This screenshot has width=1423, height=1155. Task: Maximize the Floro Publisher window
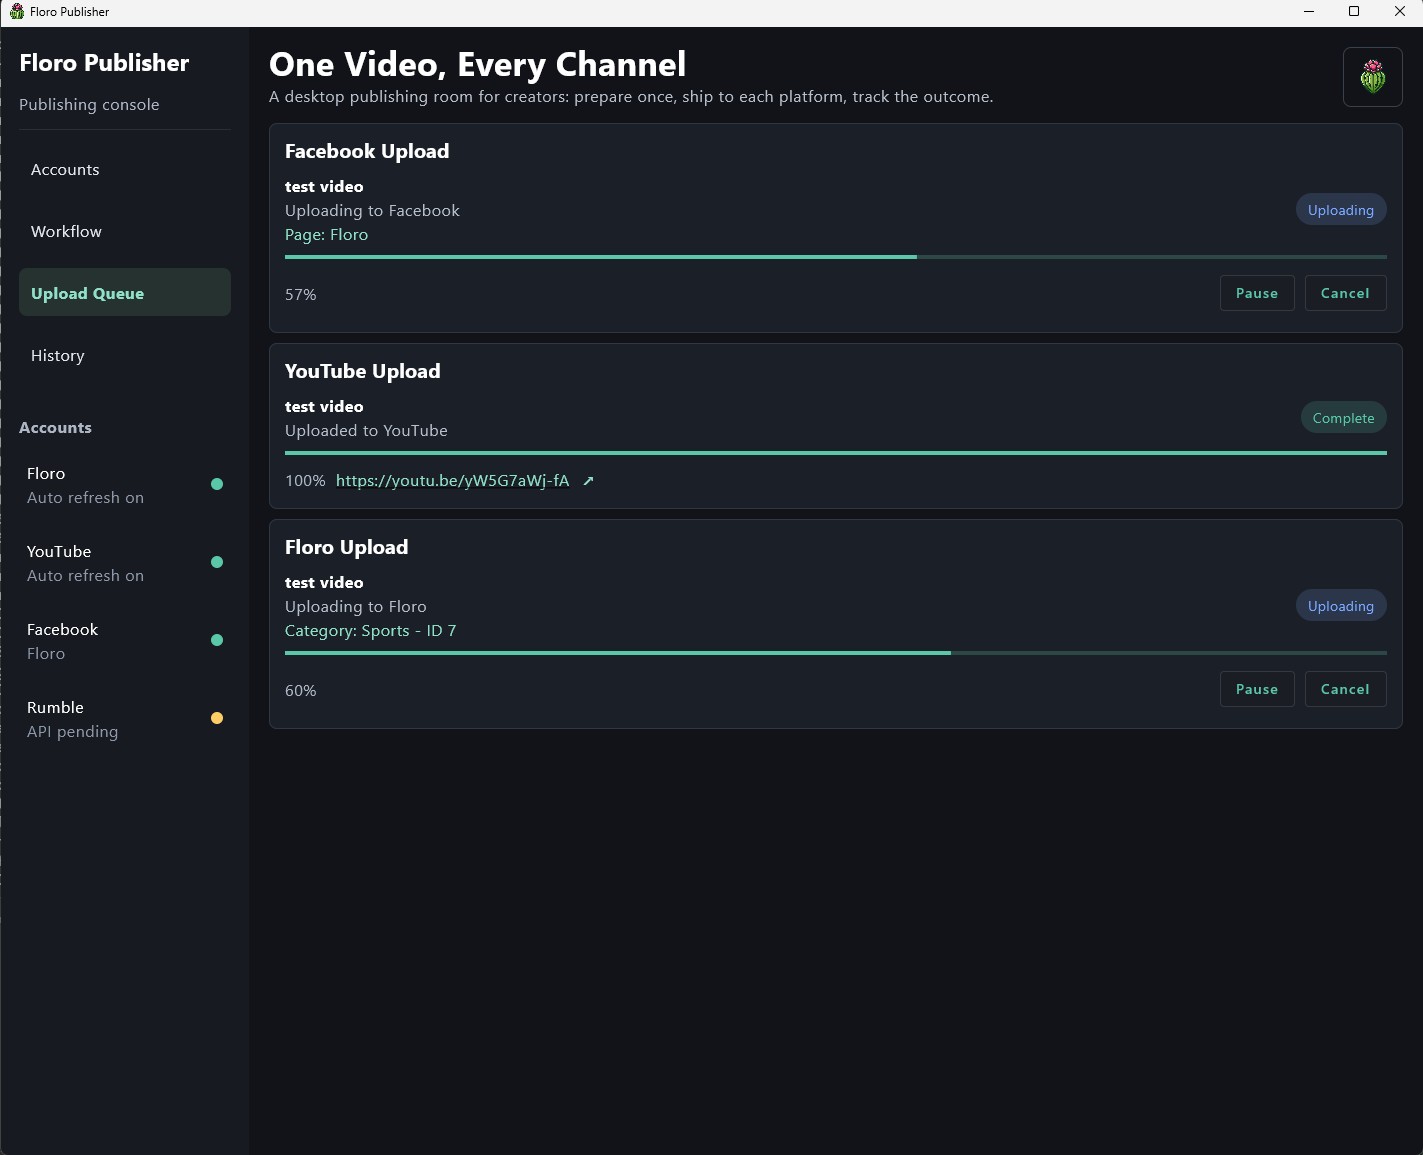pyautogui.click(x=1354, y=12)
